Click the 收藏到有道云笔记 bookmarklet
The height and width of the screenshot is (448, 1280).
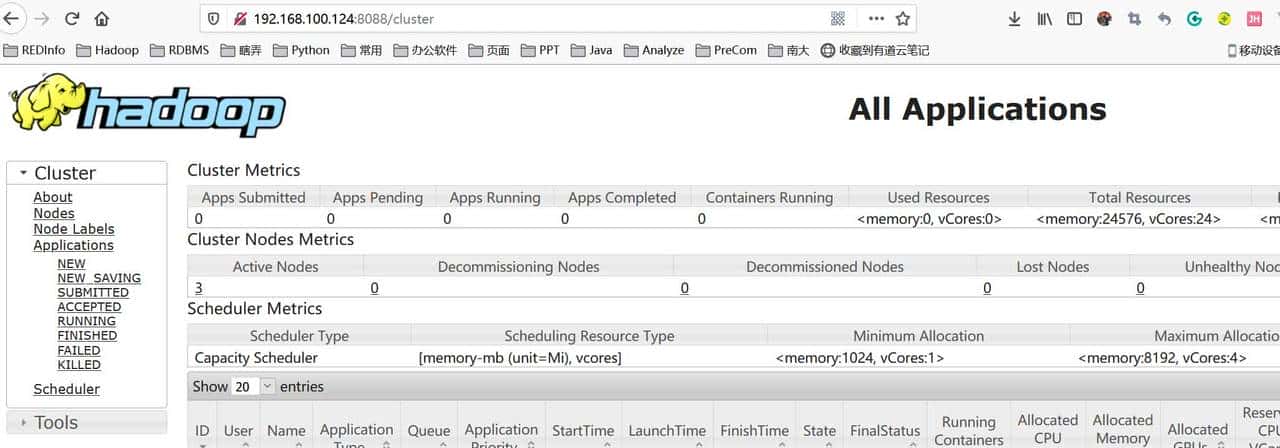click(x=874, y=50)
